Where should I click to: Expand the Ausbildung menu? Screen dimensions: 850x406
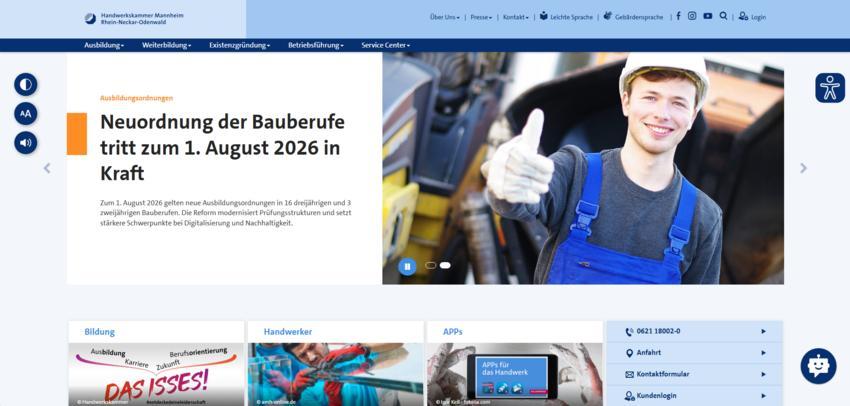pyautogui.click(x=104, y=46)
